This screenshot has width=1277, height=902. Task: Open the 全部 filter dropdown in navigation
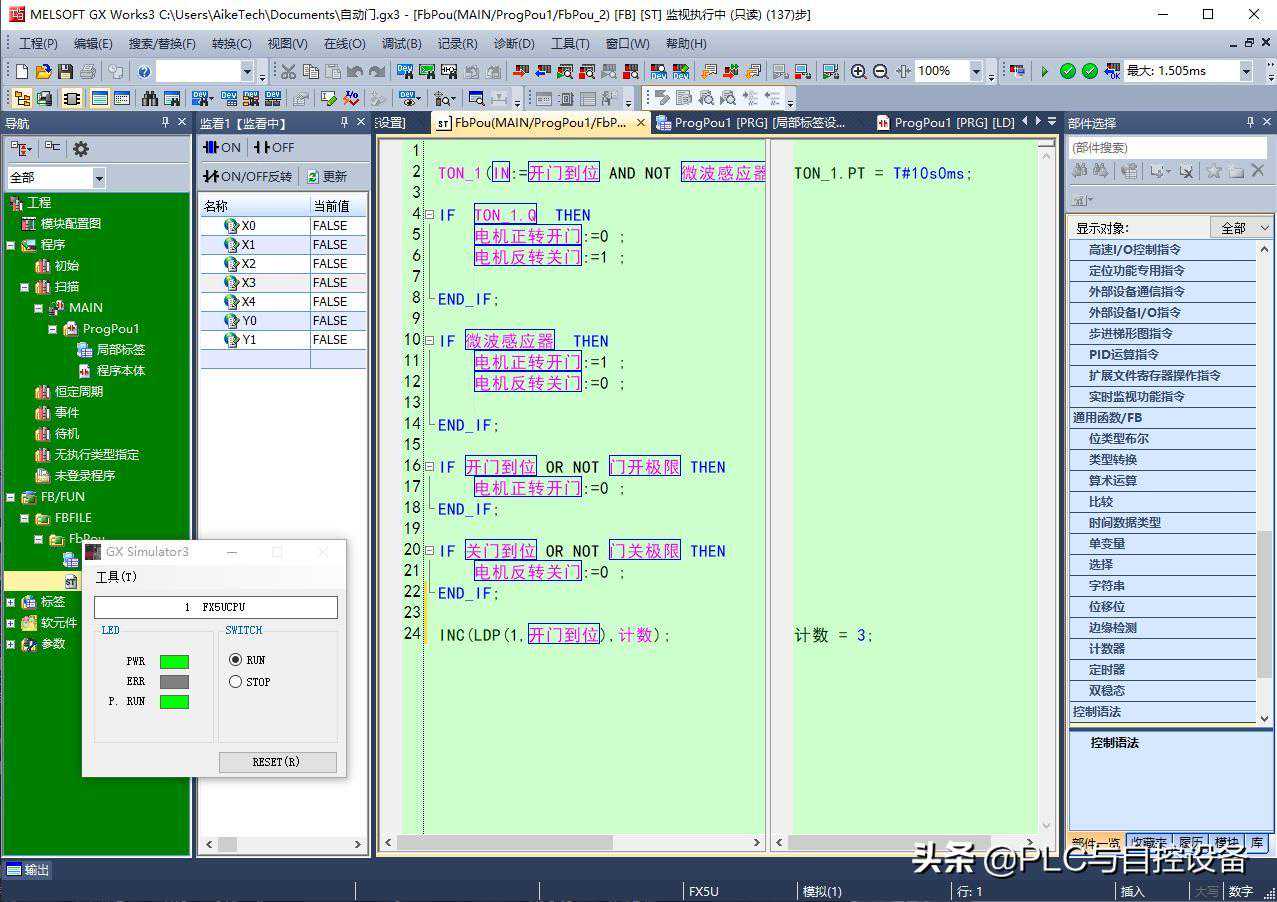click(x=98, y=178)
